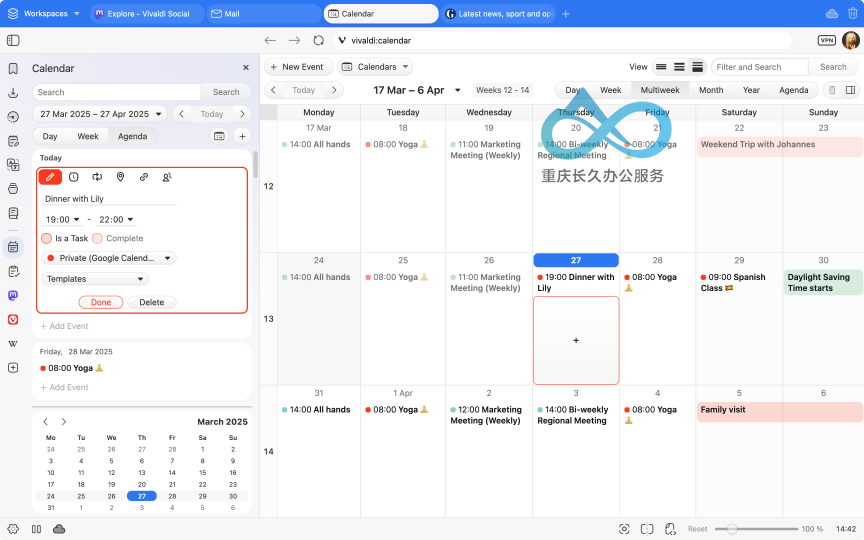The height and width of the screenshot is (540, 864).
Task: Delete the Dinner with Lily event
Action: coord(152,302)
